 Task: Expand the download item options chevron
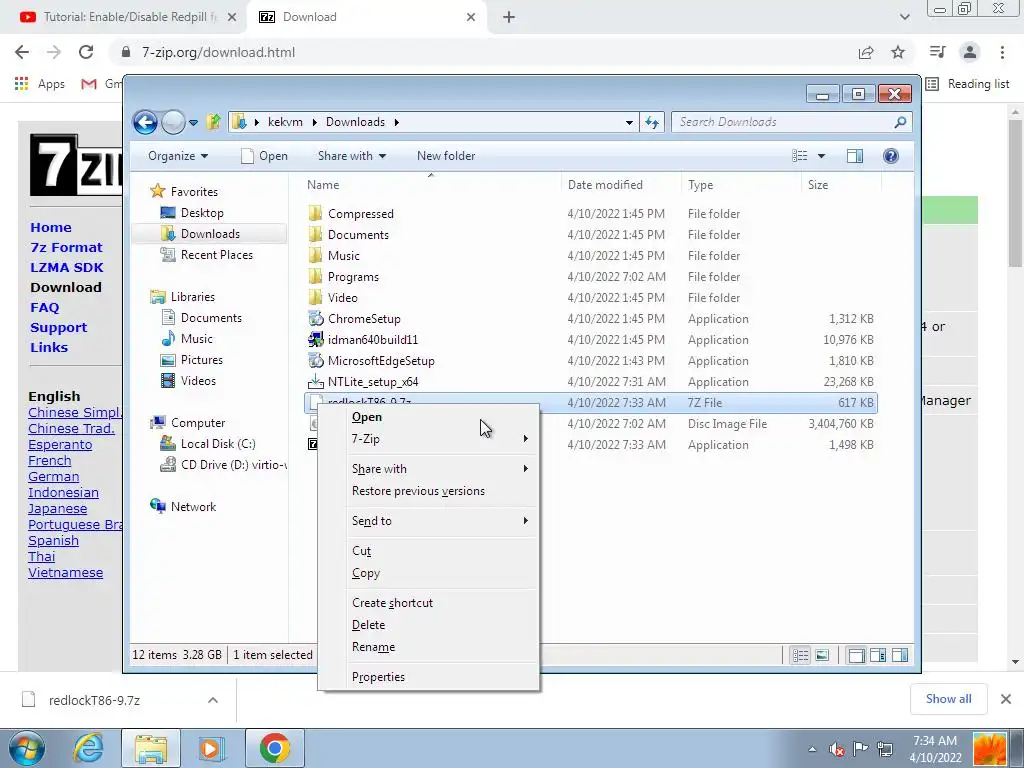click(x=213, y=700)
